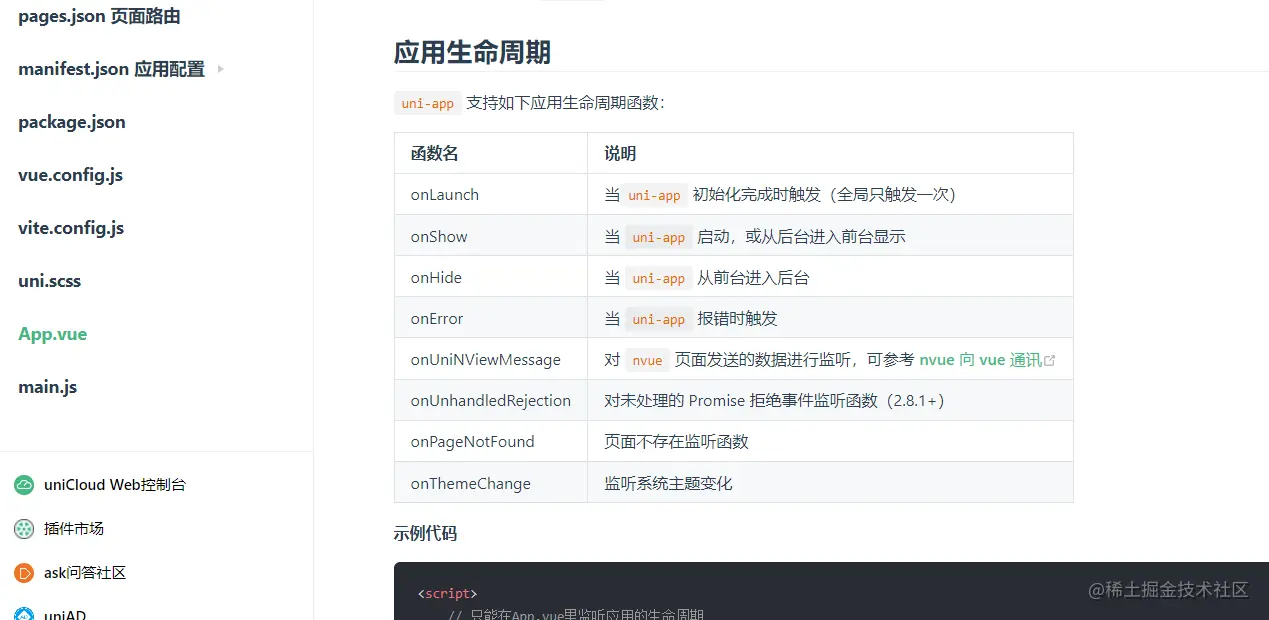
Task: Select the onShow table cell
Action: point(491,236)
